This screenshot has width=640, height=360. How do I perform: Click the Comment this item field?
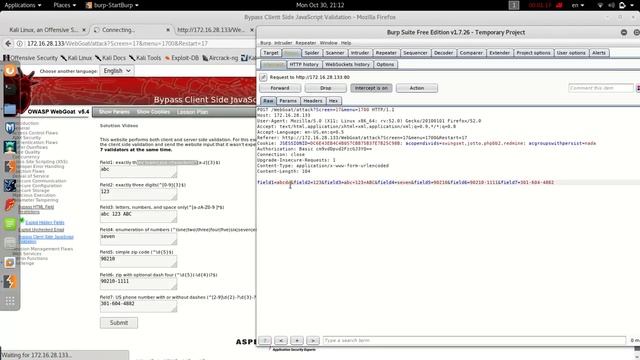coord(601,88)
